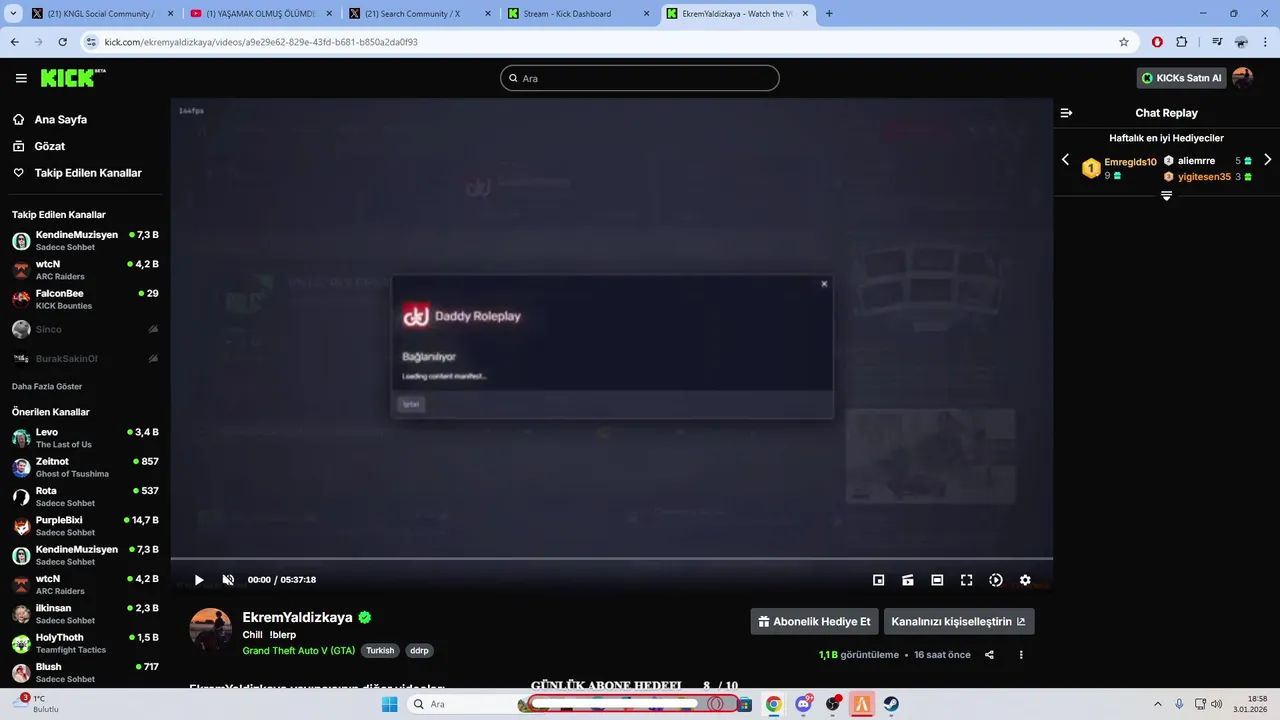
Task: Open recommended channel HolyThoth
Action: tap(85, 643)
